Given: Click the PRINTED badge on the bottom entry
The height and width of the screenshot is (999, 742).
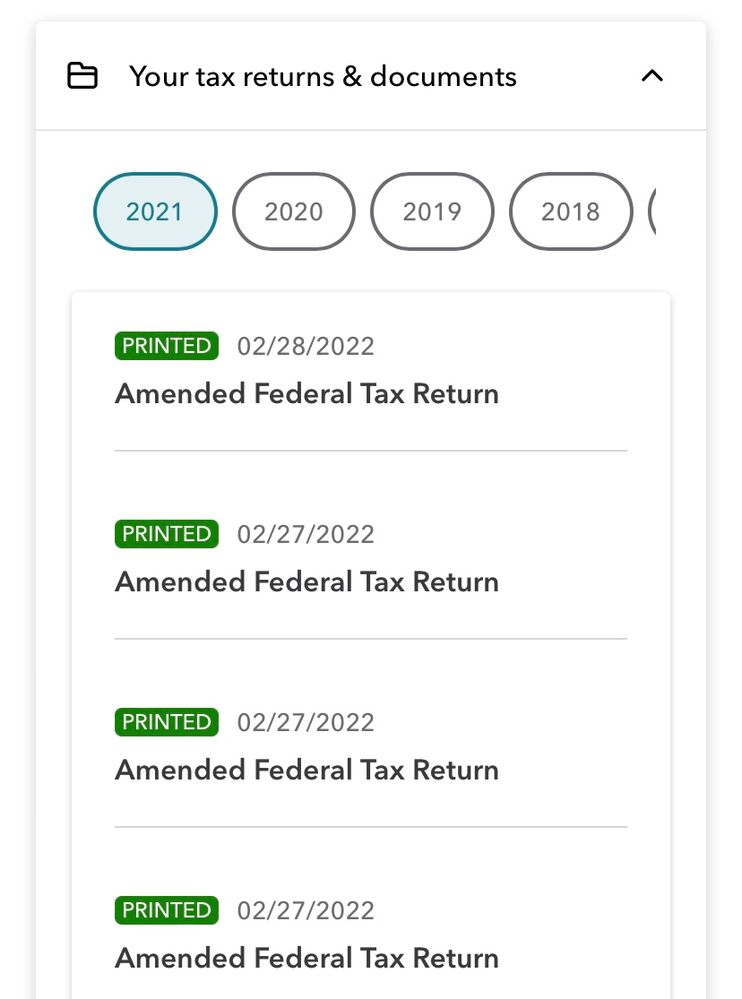Looking at the screenshot, I should point(166,910).
